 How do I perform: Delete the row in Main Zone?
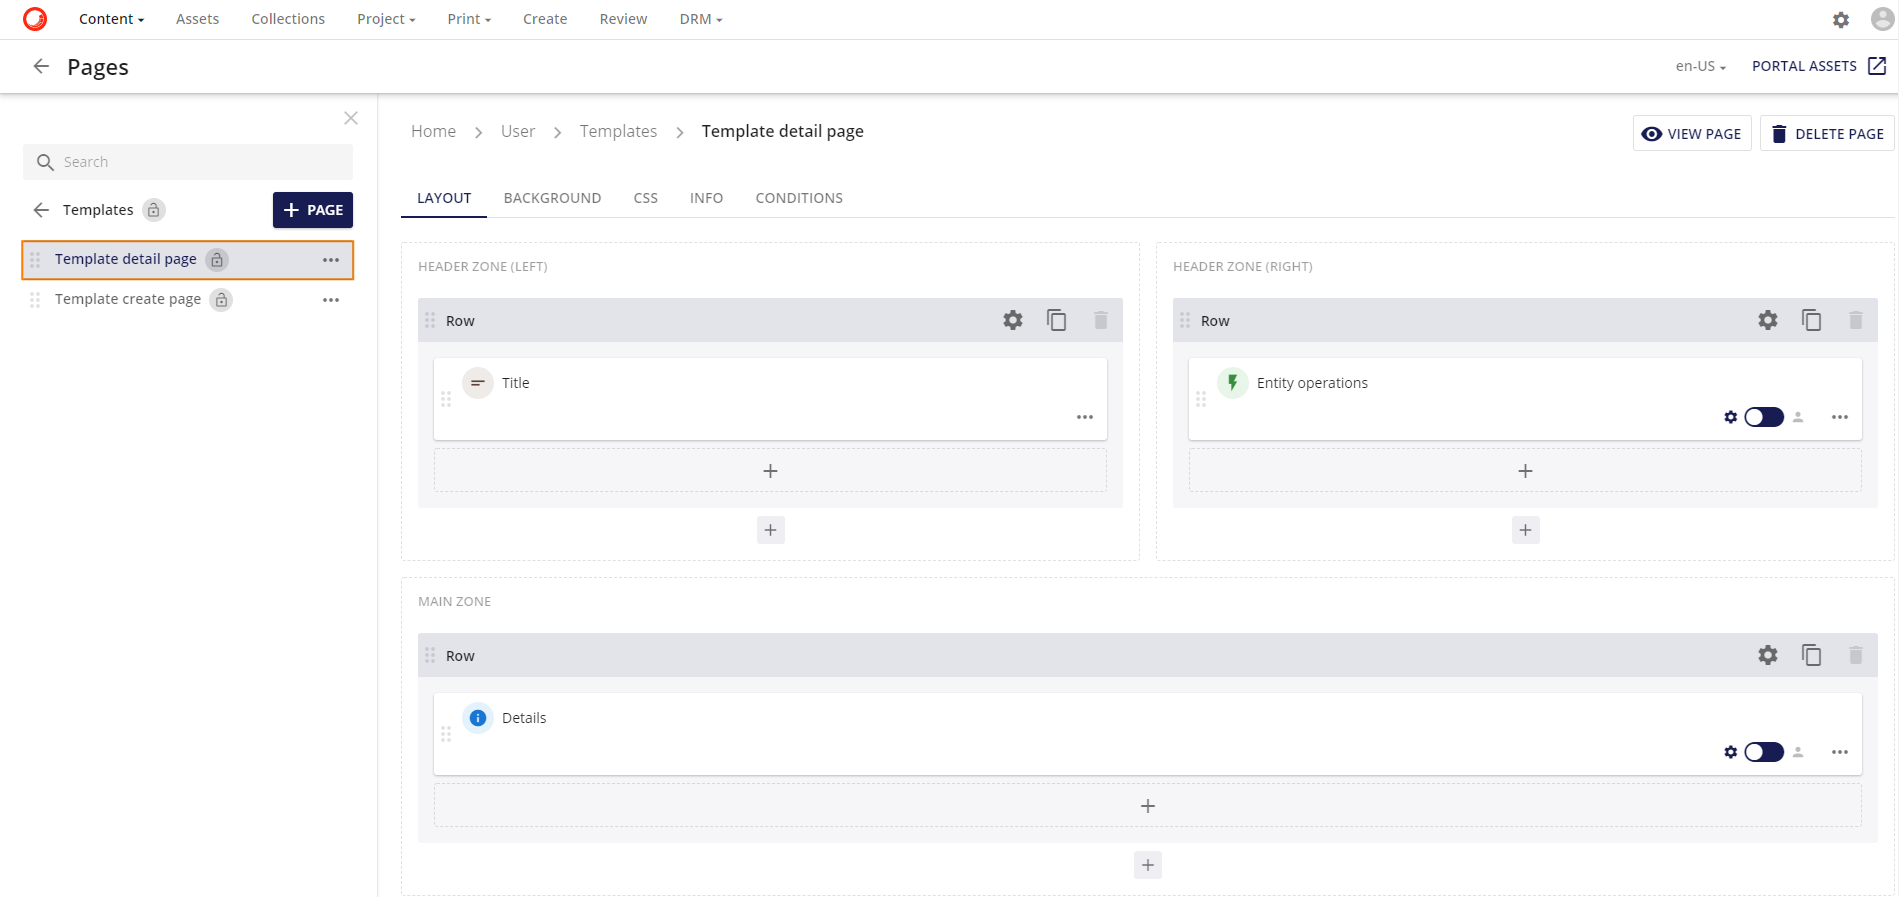[x=1855, y=655]
